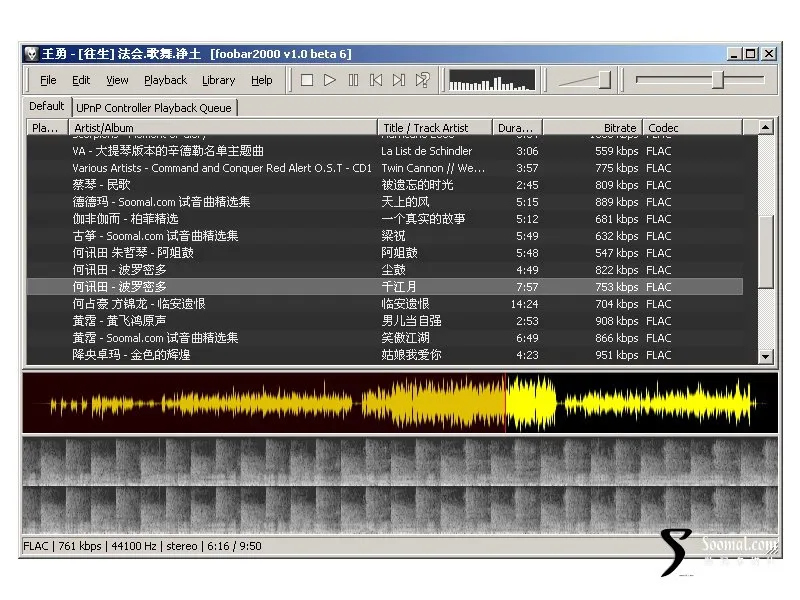Skip to the next track
This screenshot has width=800, height=600.
[399, 80]
